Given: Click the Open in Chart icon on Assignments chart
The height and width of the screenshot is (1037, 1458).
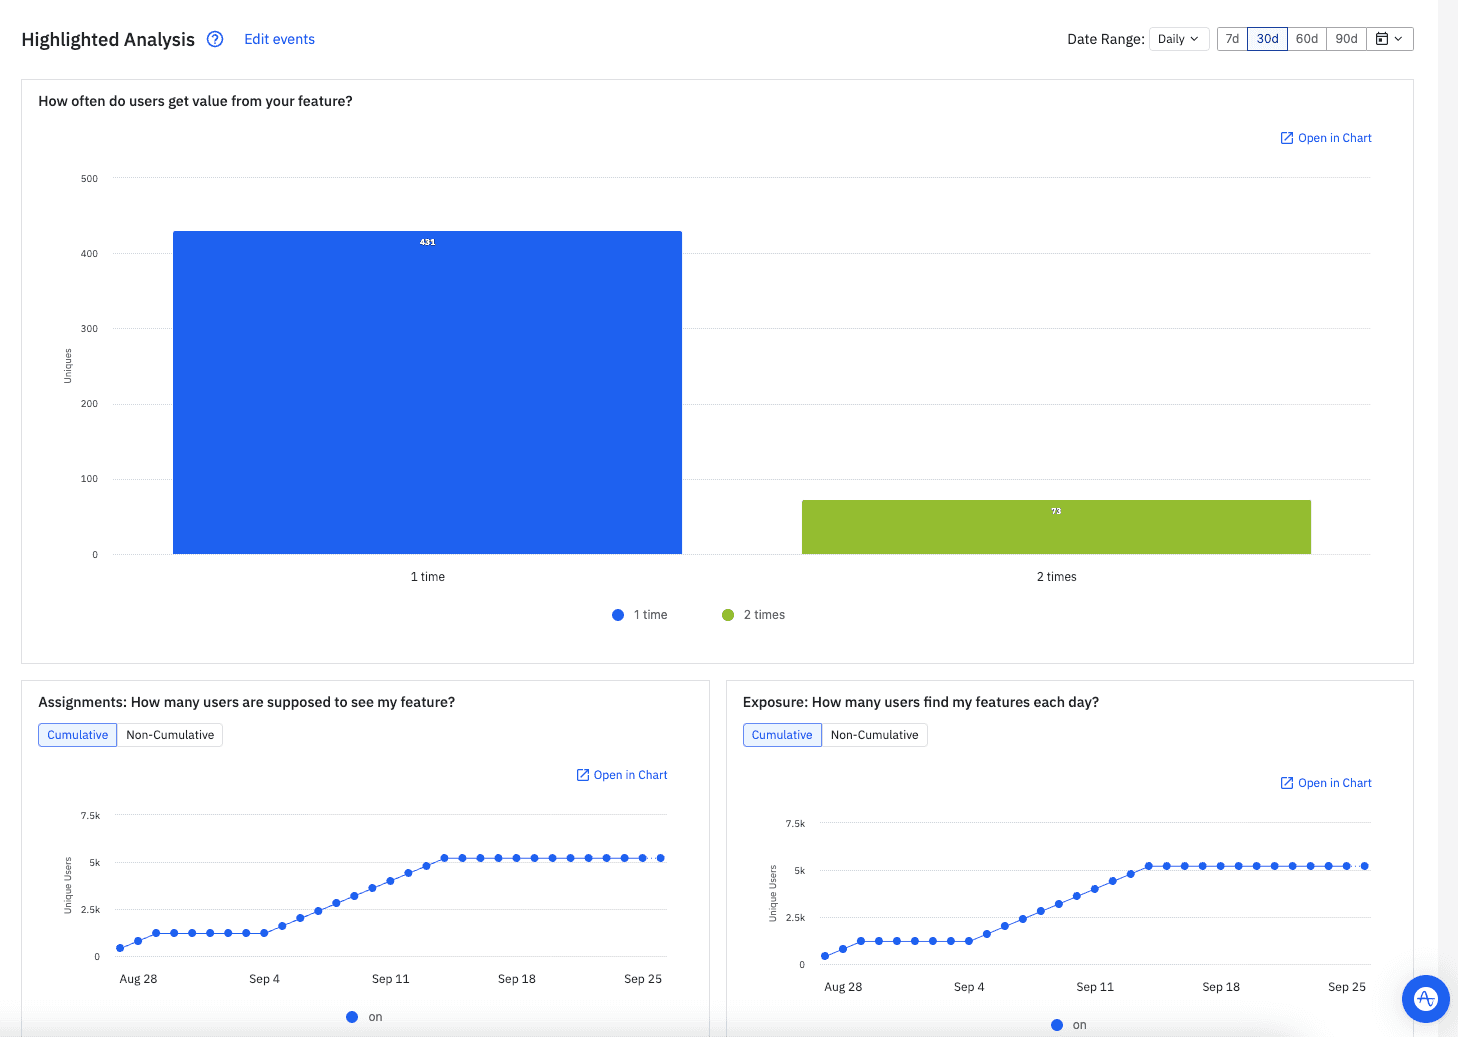Looking at the screenshot, I should [581, 774].
